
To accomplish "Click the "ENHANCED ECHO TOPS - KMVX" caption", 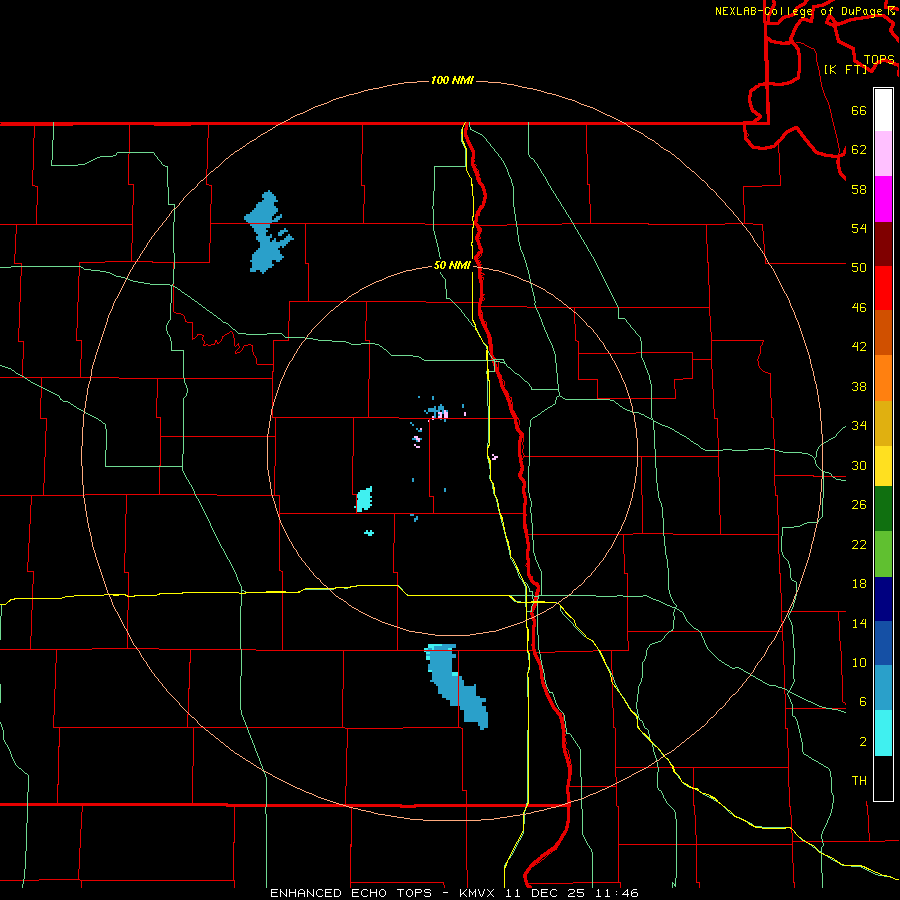I will click(x=385, y=893).
